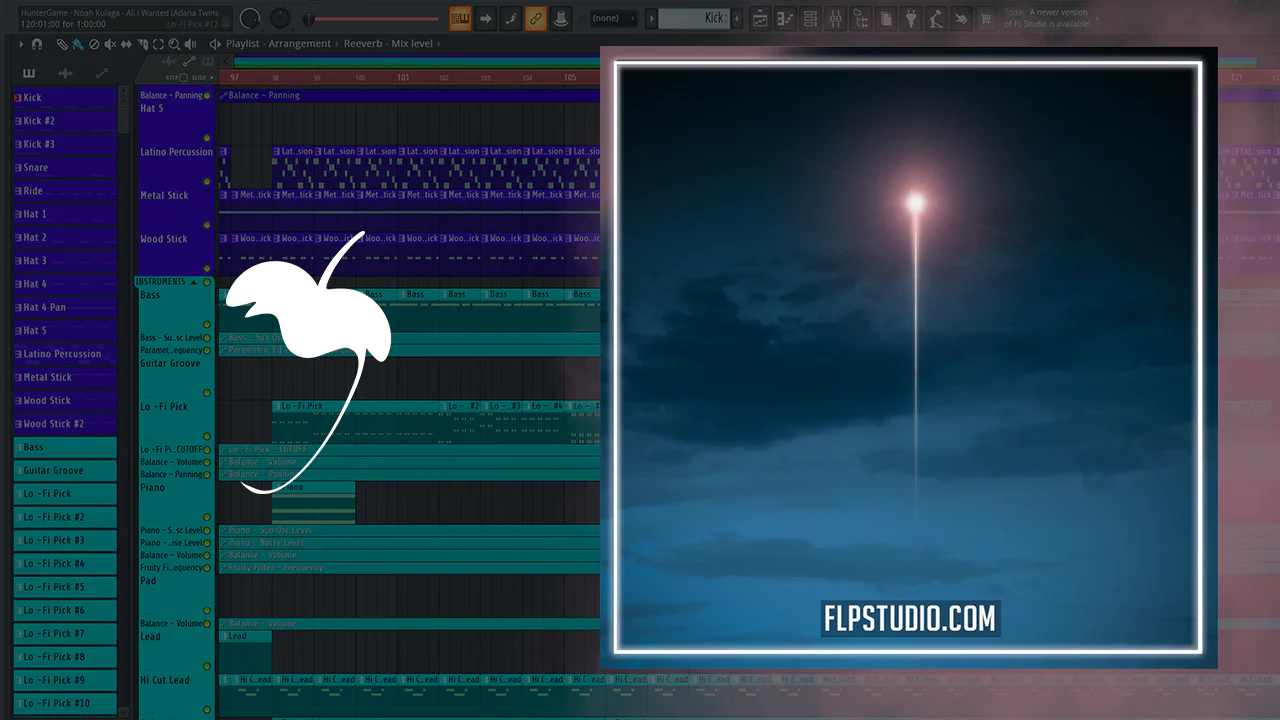This screenshot has width=1280, height=720.
Task: Select the Snare pattern in picker
Action: point(65,168)
